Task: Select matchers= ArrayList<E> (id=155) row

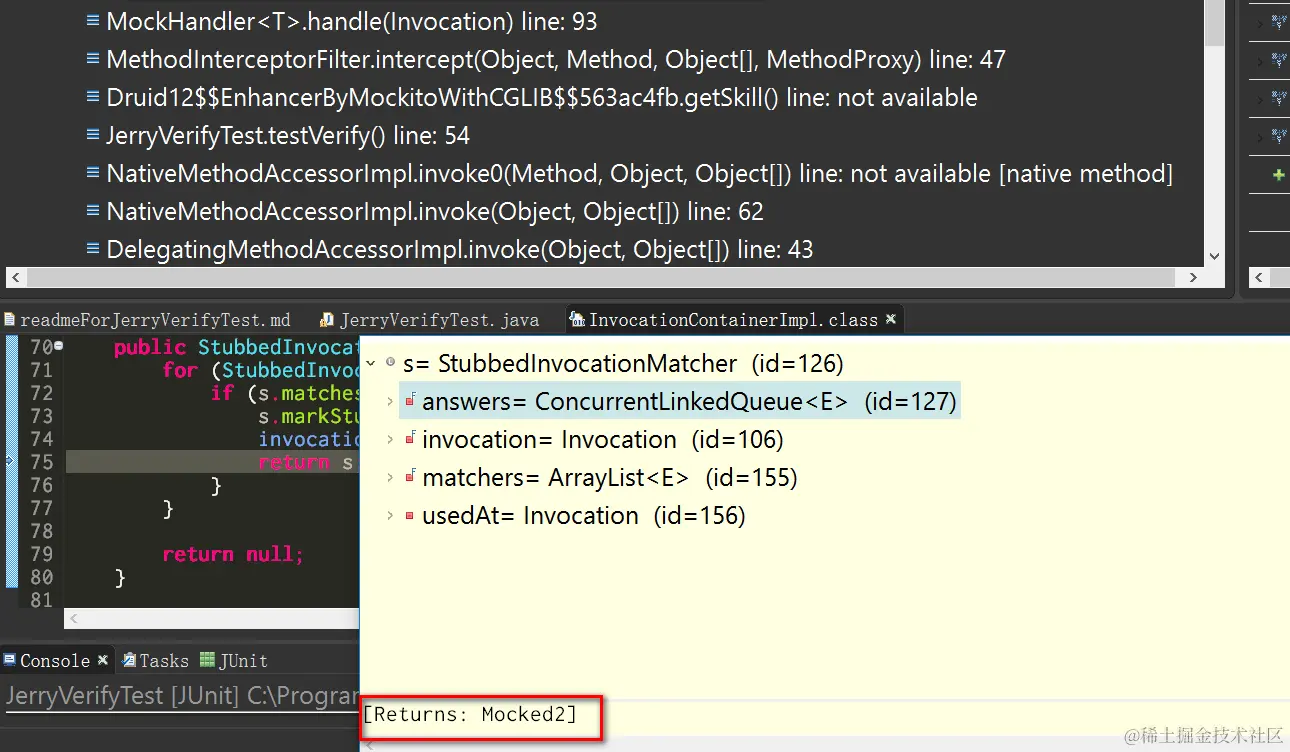Action: tap(610, 478)
